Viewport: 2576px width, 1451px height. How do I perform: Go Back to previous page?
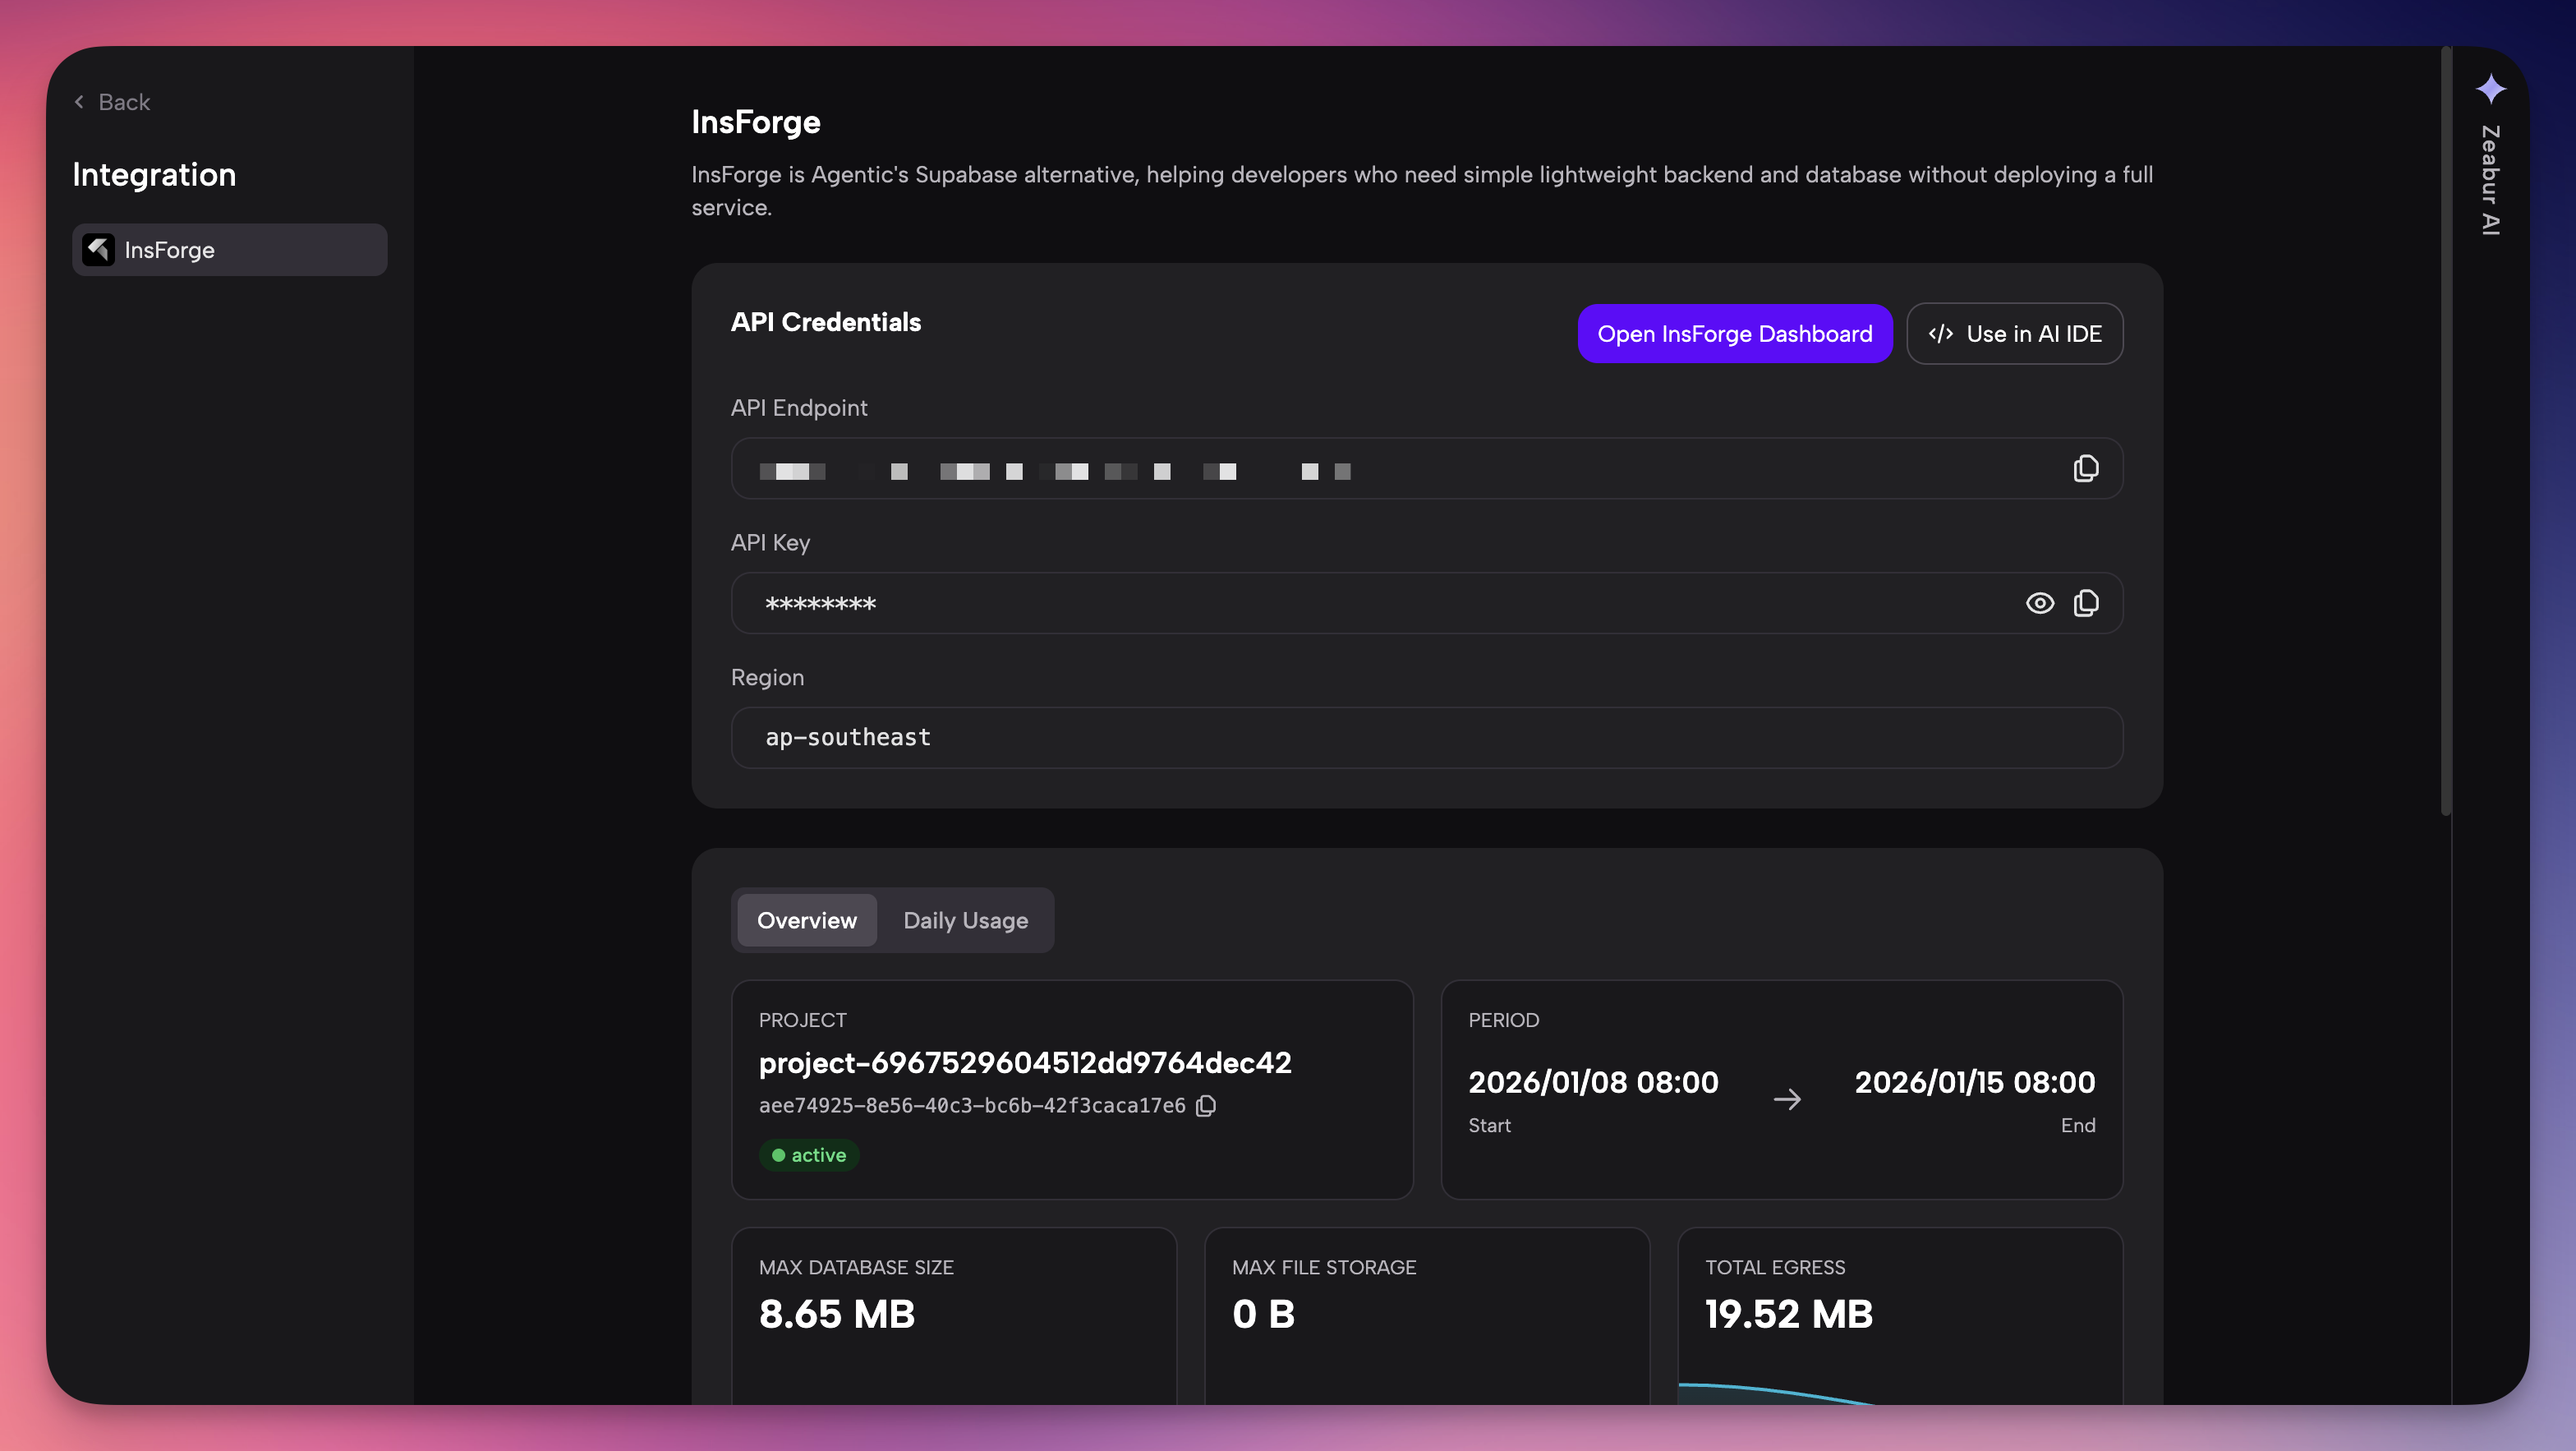click(x=110, y=101)
